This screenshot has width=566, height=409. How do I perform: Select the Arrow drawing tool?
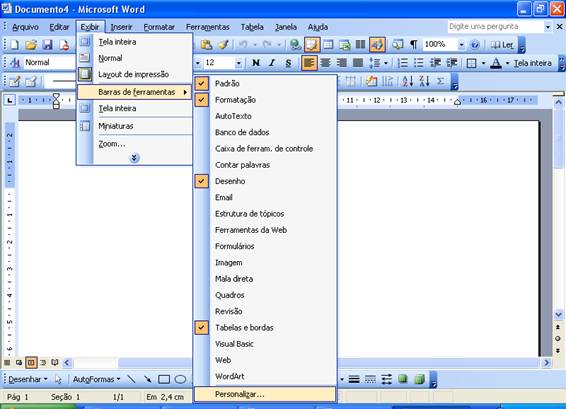coord(148,379)
